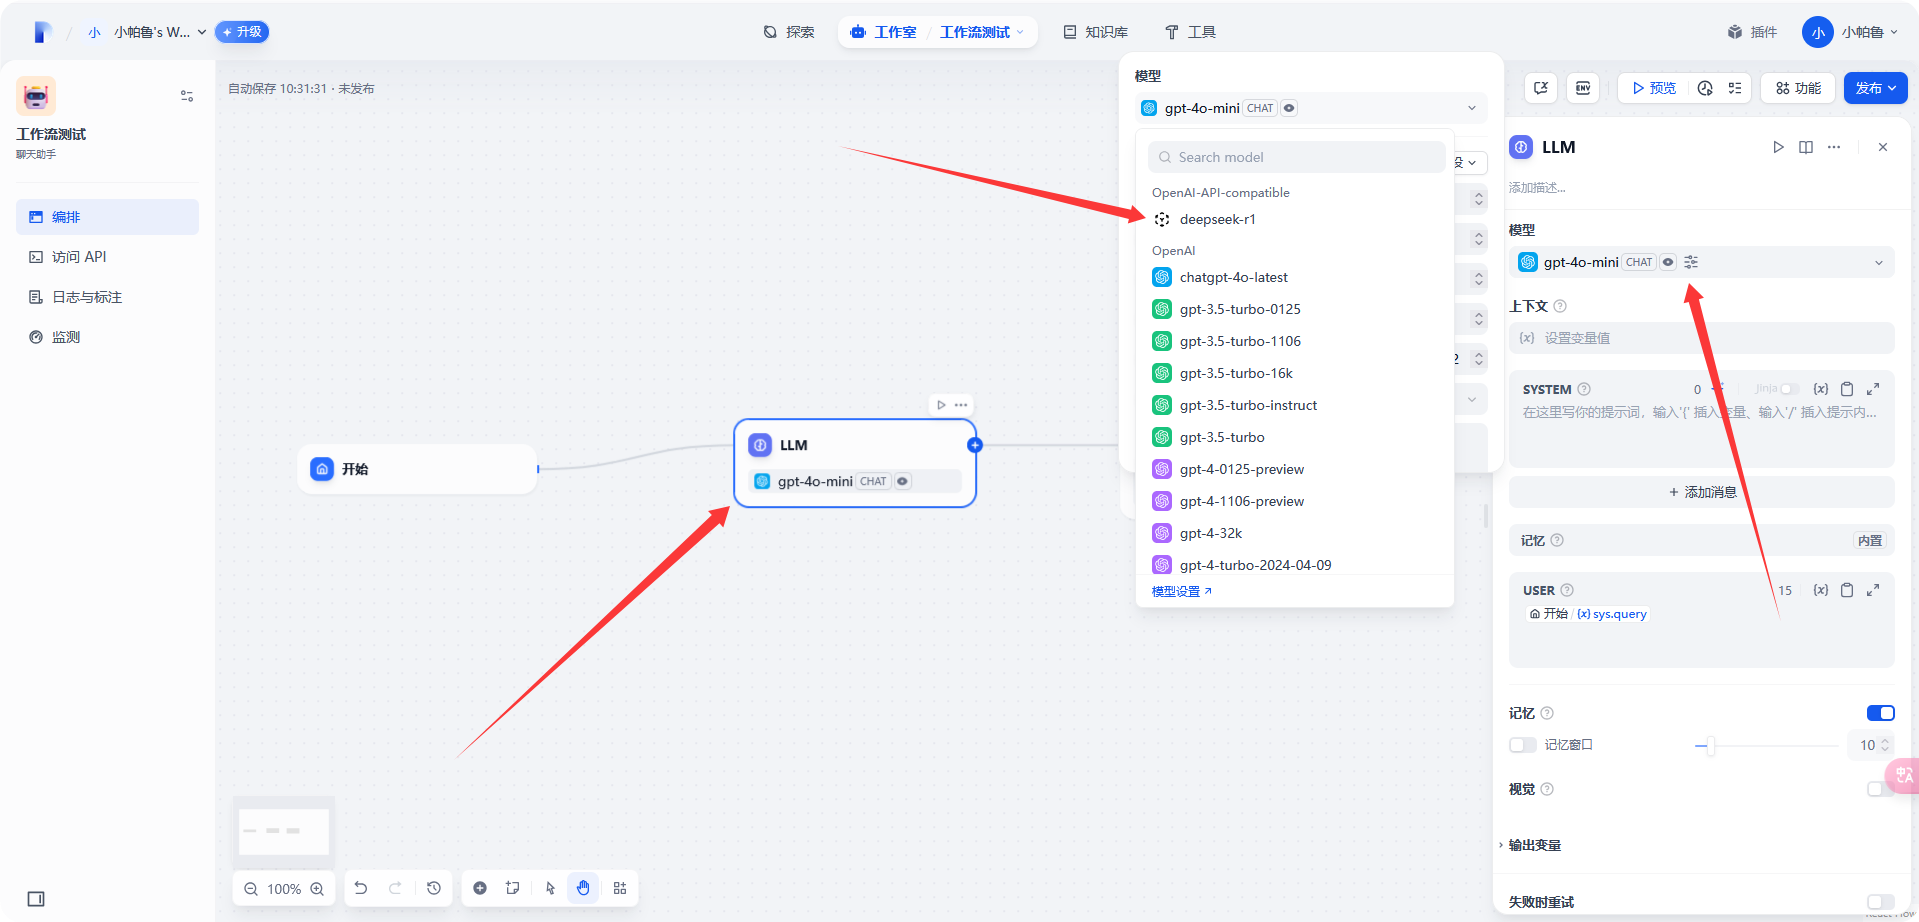Turn off the 记忆 memory switch
This screenshot has height=922, width=1919.
click(x=1880, y=713)
